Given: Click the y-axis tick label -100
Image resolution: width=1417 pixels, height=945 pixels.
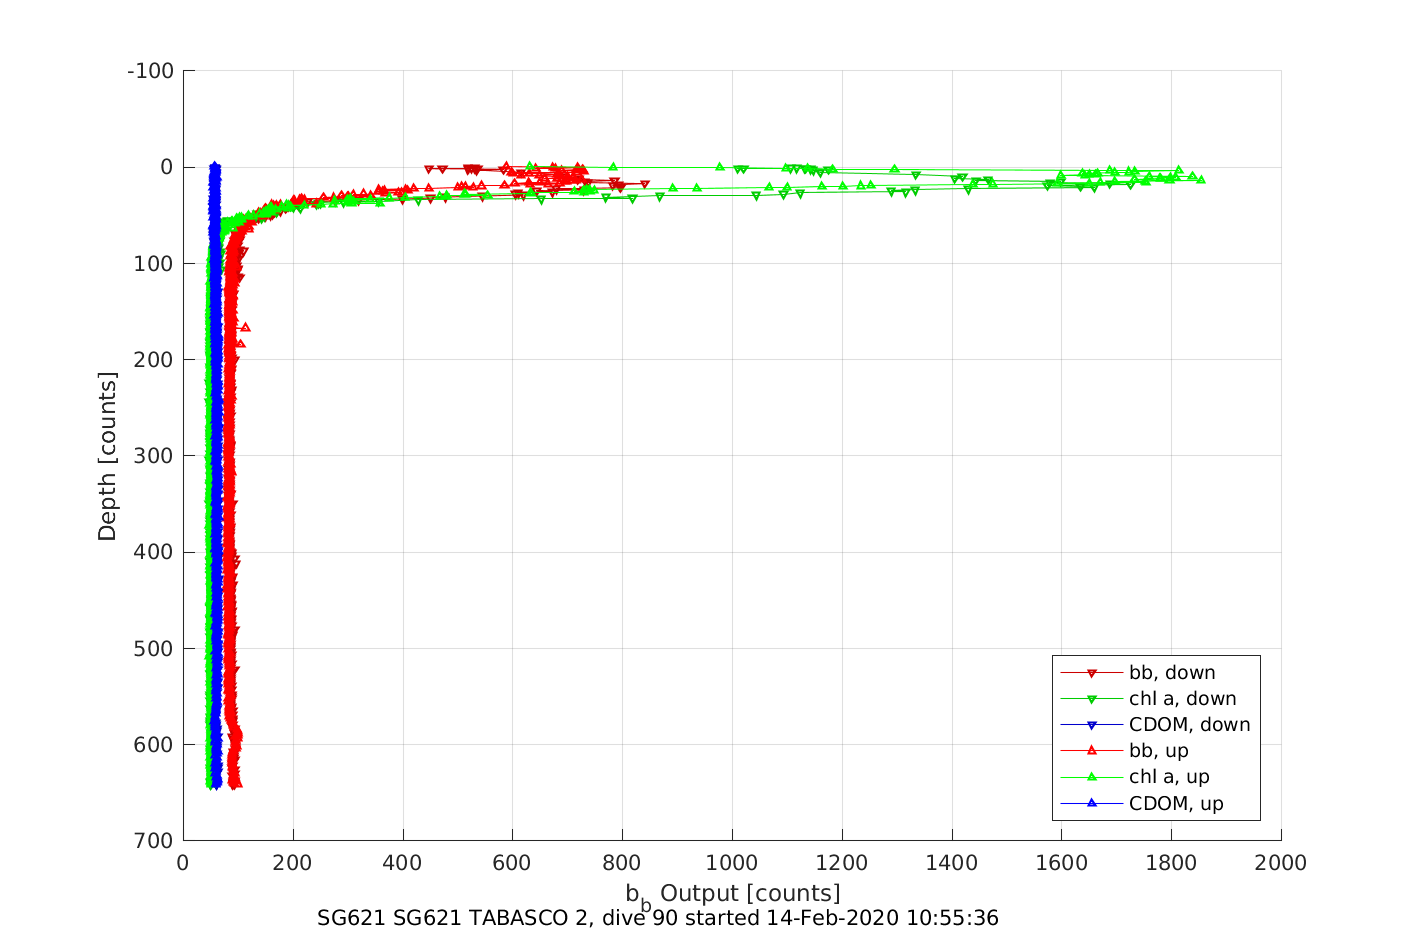Looking at the screenshot, I should click(151, 71).
